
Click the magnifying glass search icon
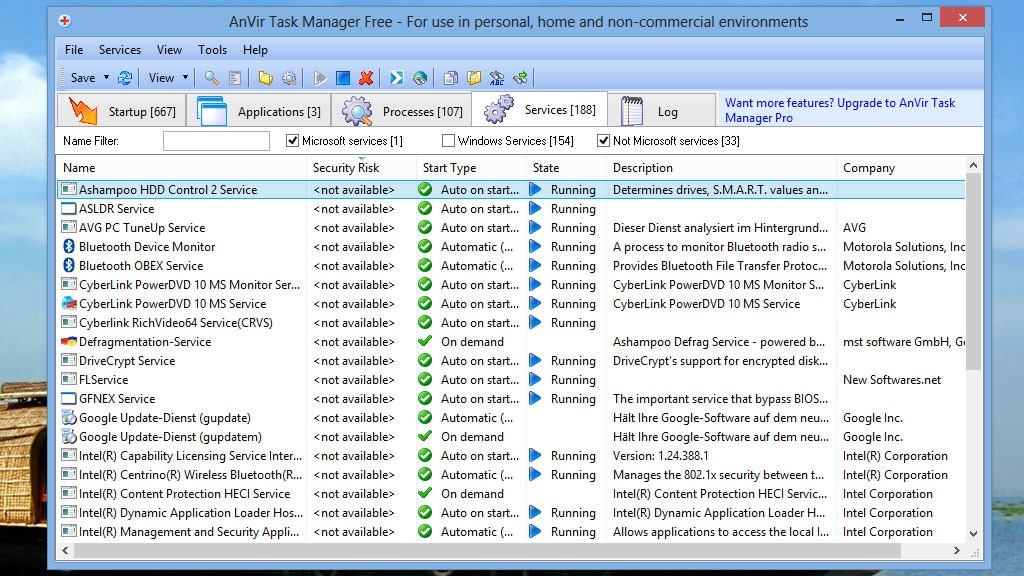pos(211,78)
